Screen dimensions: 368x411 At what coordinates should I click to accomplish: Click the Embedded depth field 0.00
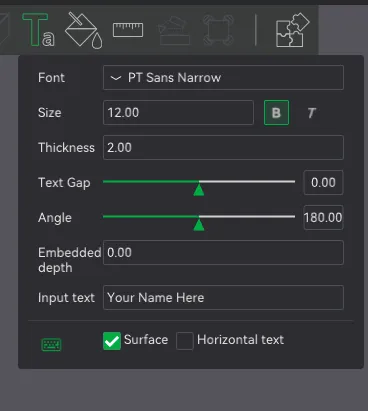coord(223,253)
